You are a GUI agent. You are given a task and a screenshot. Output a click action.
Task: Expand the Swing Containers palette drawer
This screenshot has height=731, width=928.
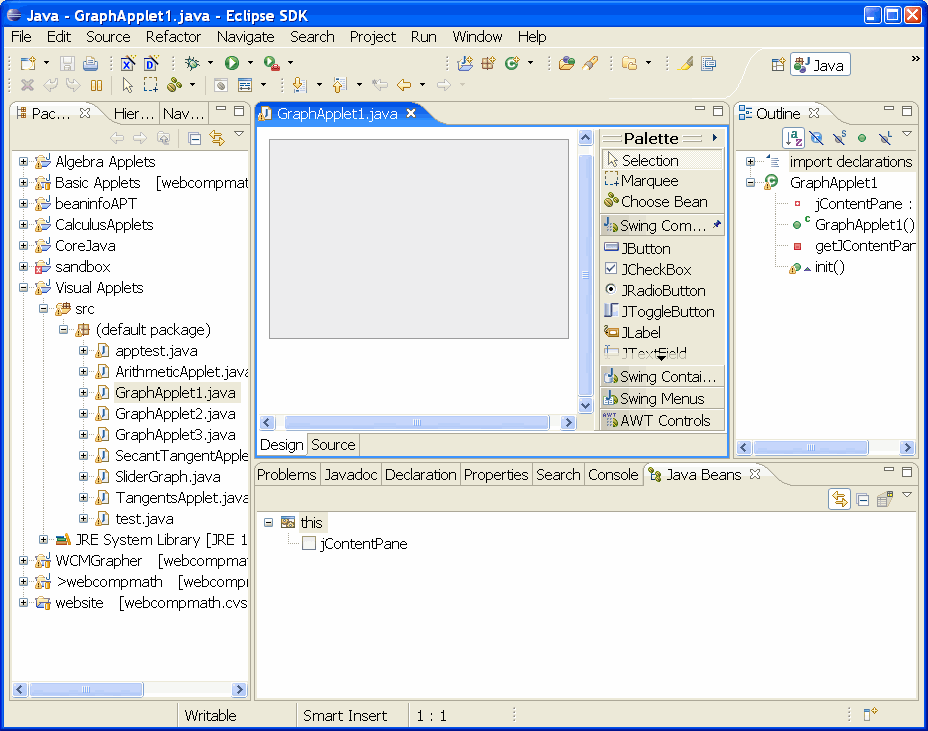662,376
